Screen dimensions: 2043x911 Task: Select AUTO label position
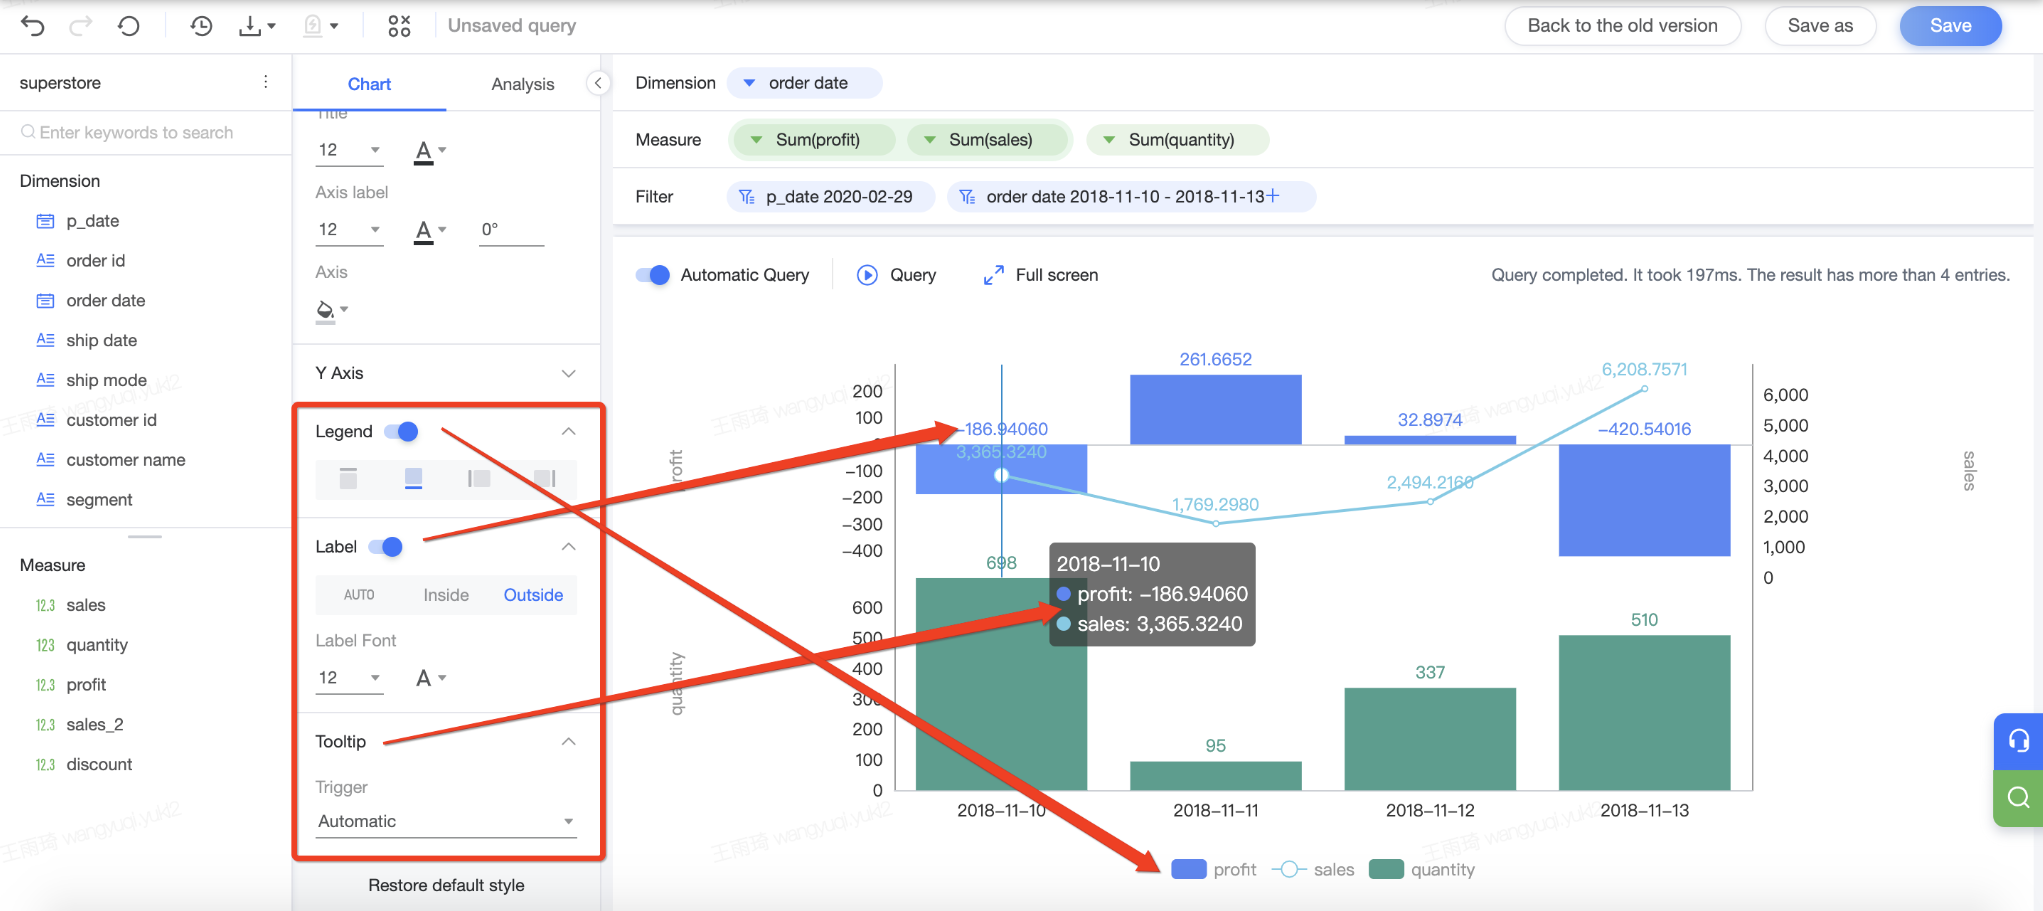click(x=359, y=595)
